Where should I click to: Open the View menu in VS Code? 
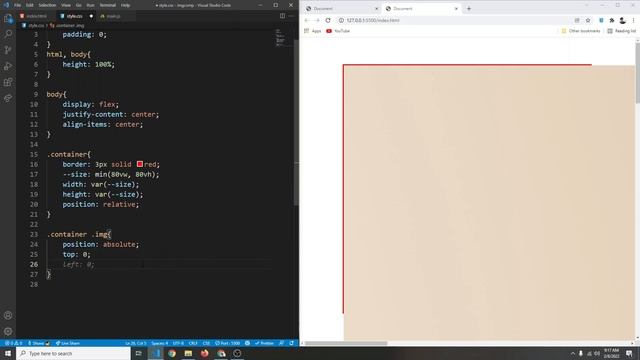point(66,5)
